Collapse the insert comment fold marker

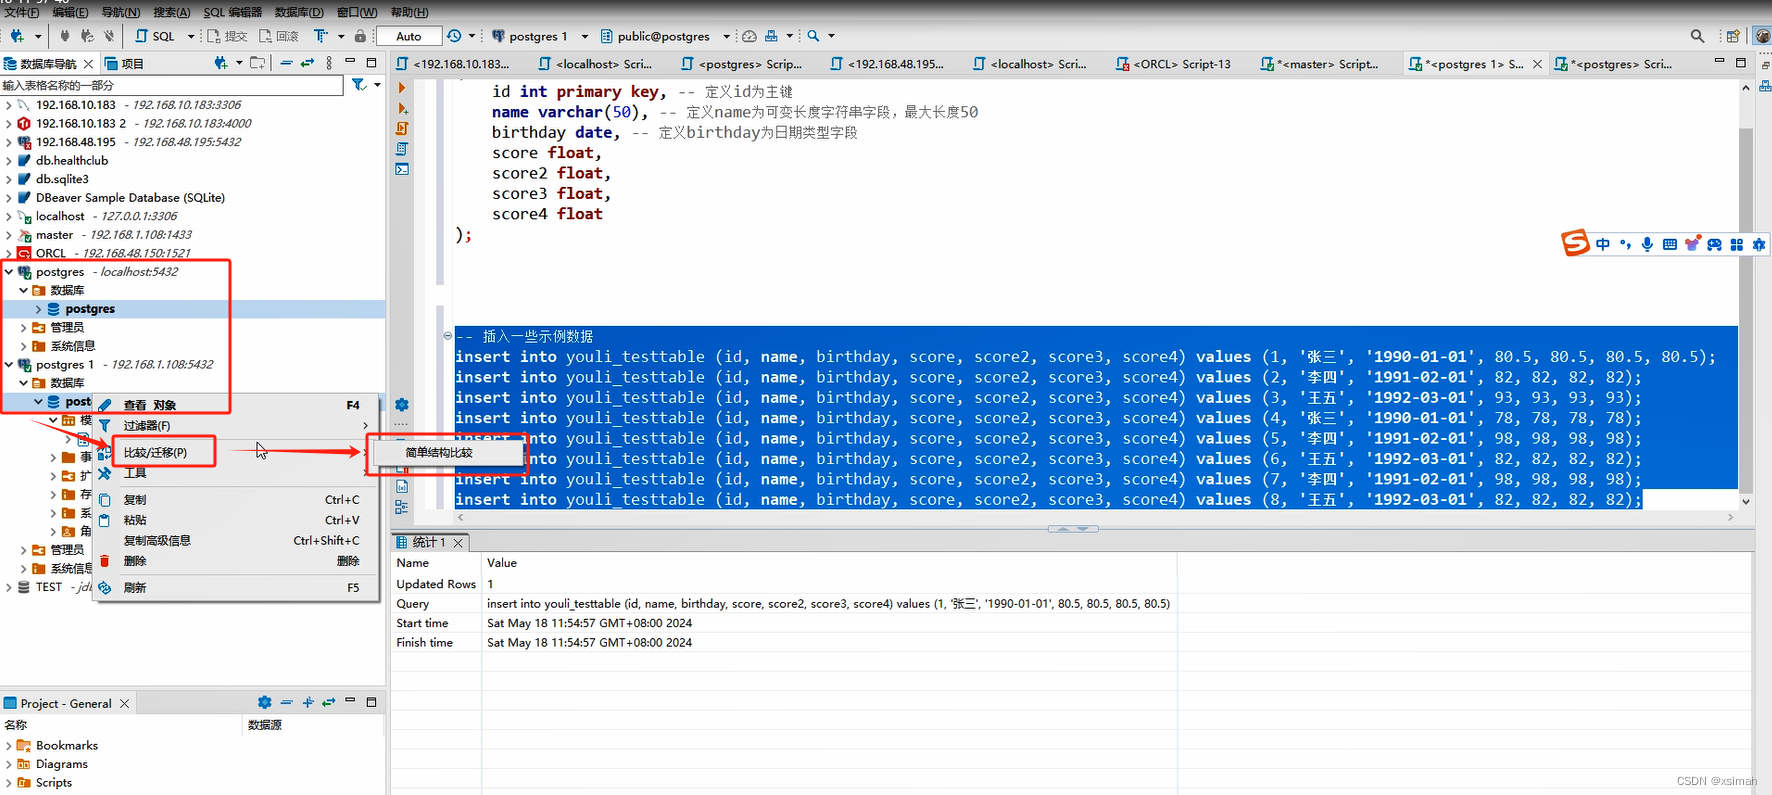[447, 336]
